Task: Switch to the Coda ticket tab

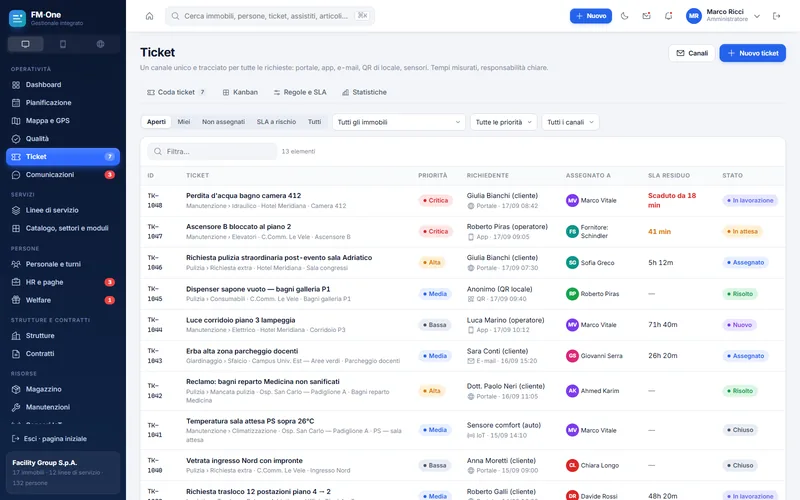Action: tap(177, 92)
